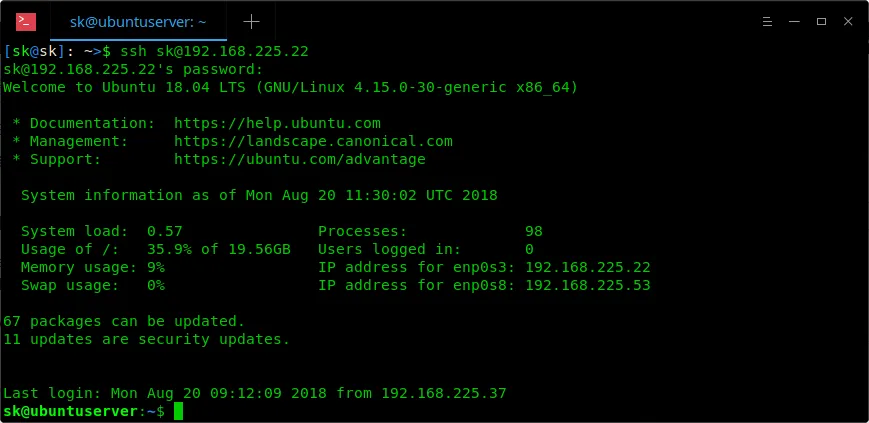This screenshot has width=869, height=423.
Task: Click the red terminal app icon
Action: click(27, 21)
